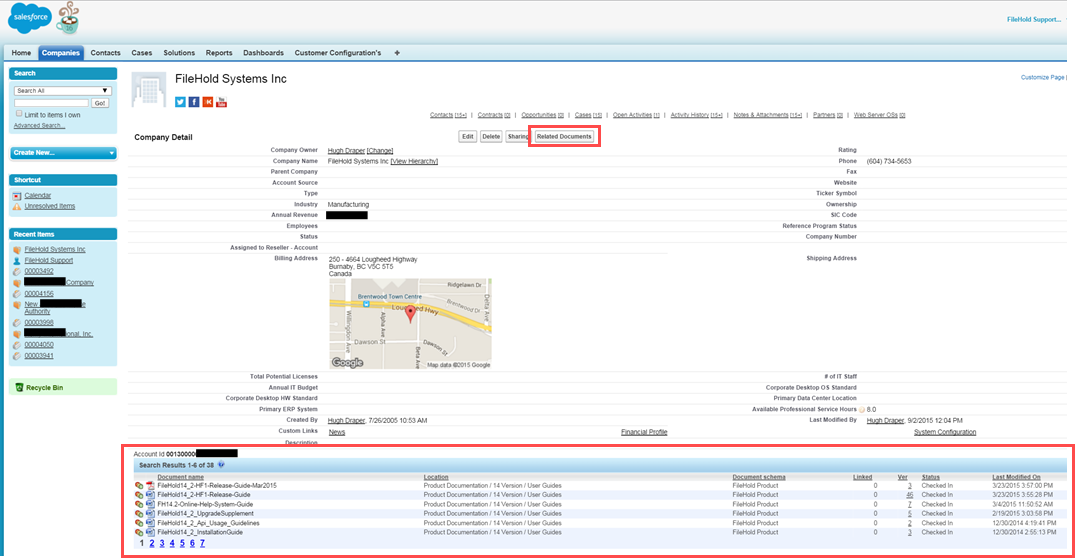1075x558 pixels.
Task: Click the contact icon beside FileHold Support recent item
Action: coord(17,260)
